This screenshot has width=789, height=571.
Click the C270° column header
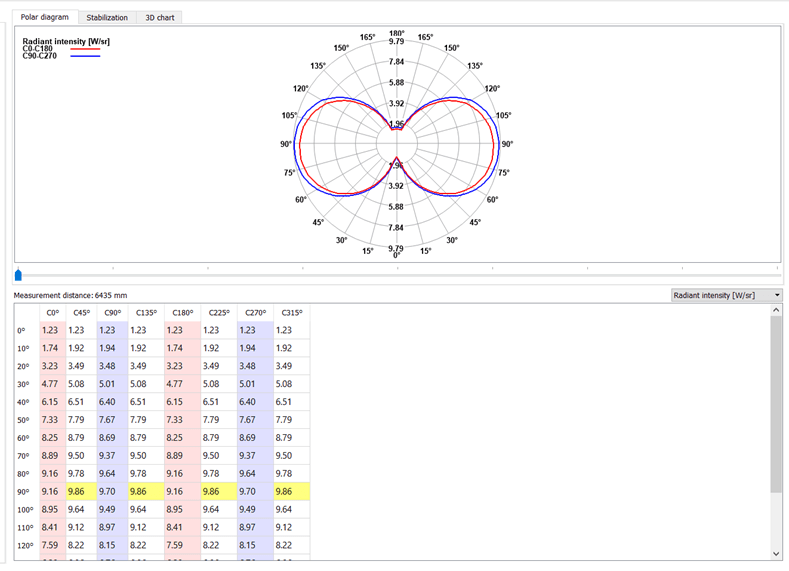(255, 312)
